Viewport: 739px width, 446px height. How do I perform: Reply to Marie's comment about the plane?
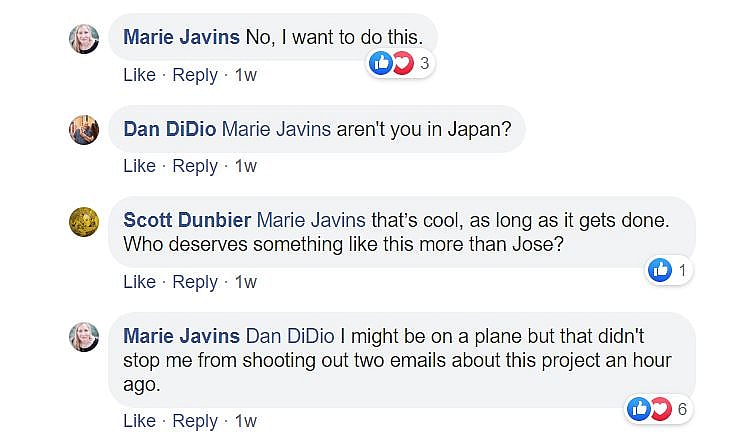pyautogui.click(x=195, y=421)
